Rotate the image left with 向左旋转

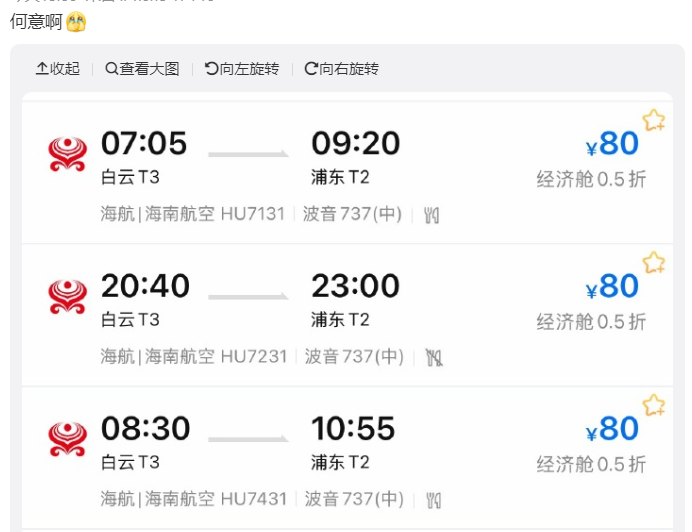coord(242,69)
